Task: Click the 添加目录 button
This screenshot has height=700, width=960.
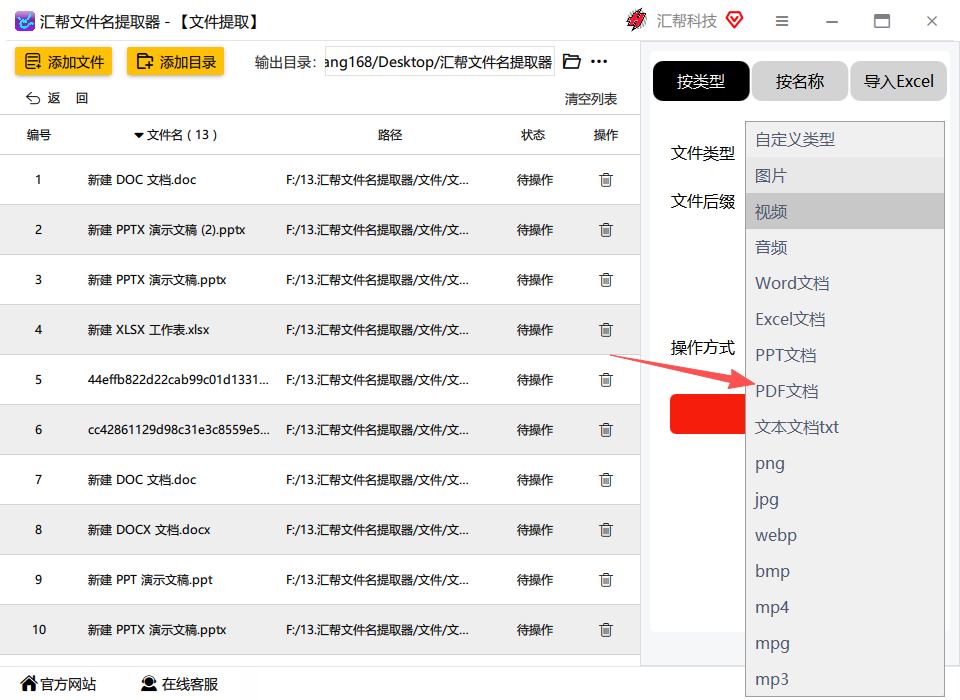Action: [x=176, y=61]
